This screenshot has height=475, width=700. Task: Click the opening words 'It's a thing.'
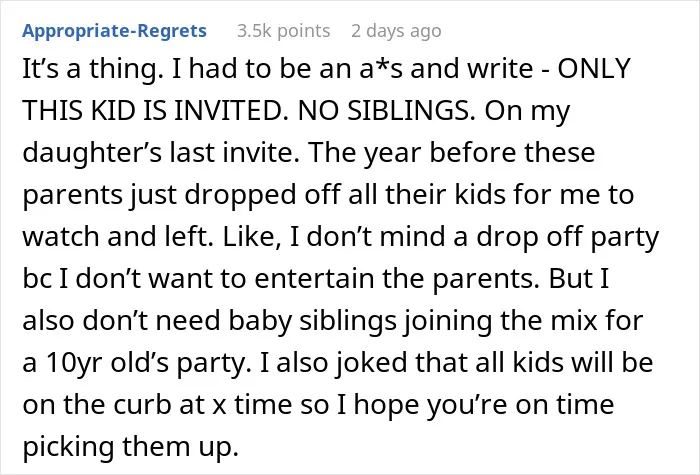point(92,70)
